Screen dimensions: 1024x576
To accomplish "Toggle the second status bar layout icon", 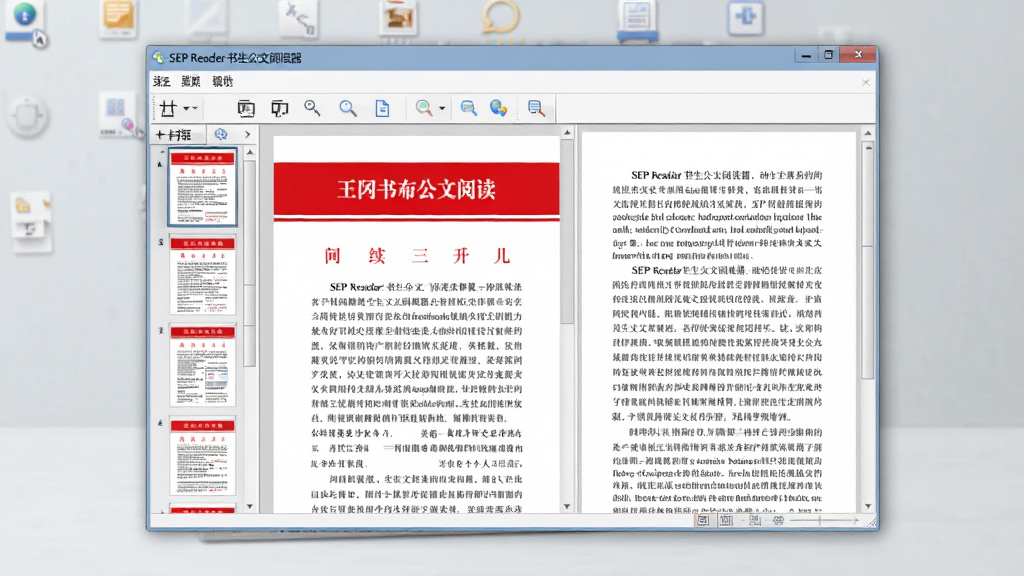I will click(x=726, y=520).
